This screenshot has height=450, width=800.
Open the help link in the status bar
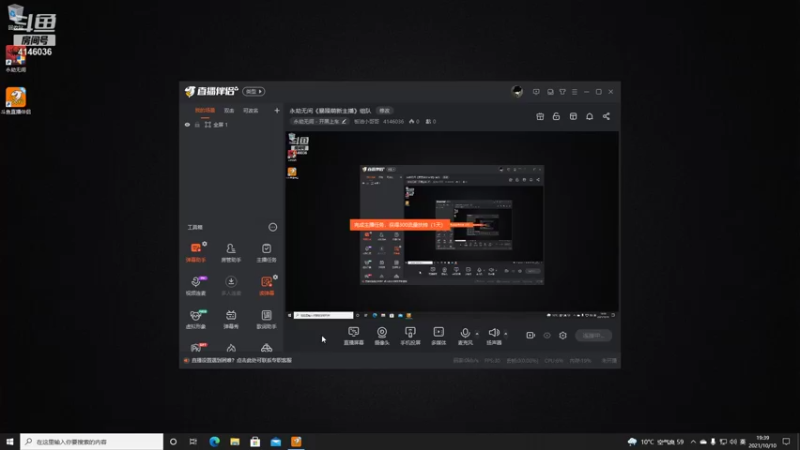pos(241,360)
